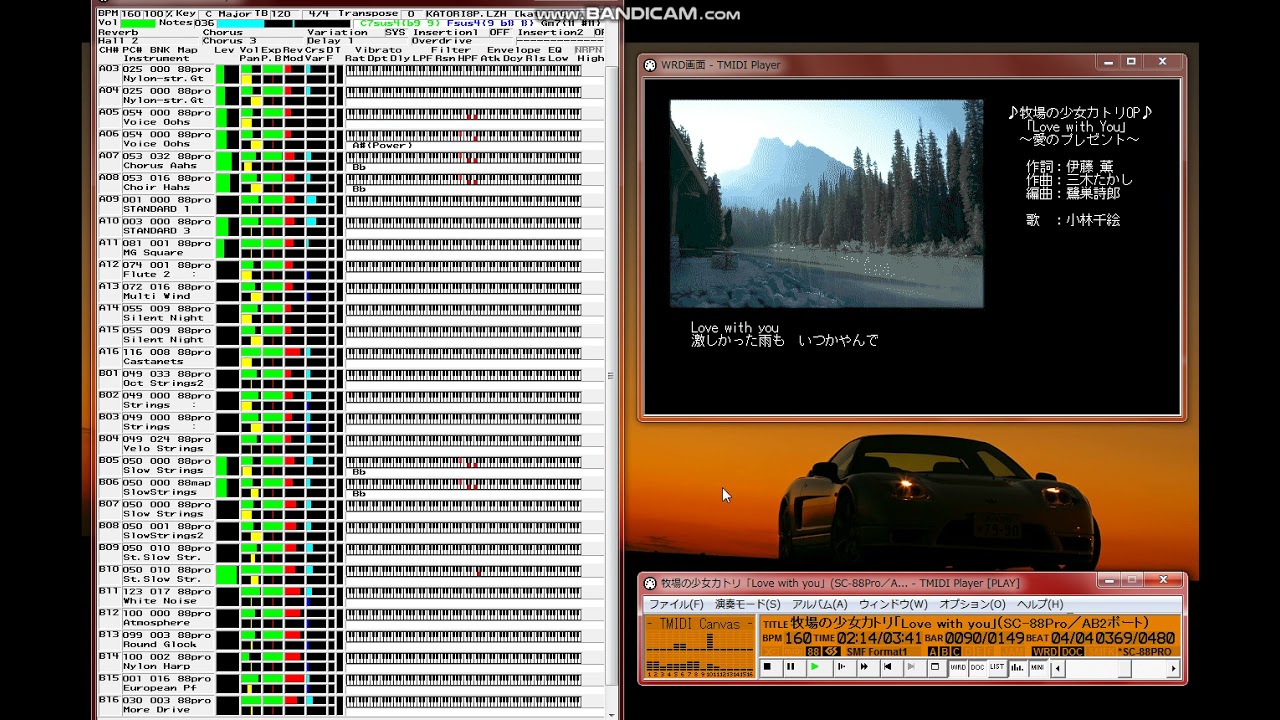
Task: Click the fast forward button
Action: coord(864,667)
